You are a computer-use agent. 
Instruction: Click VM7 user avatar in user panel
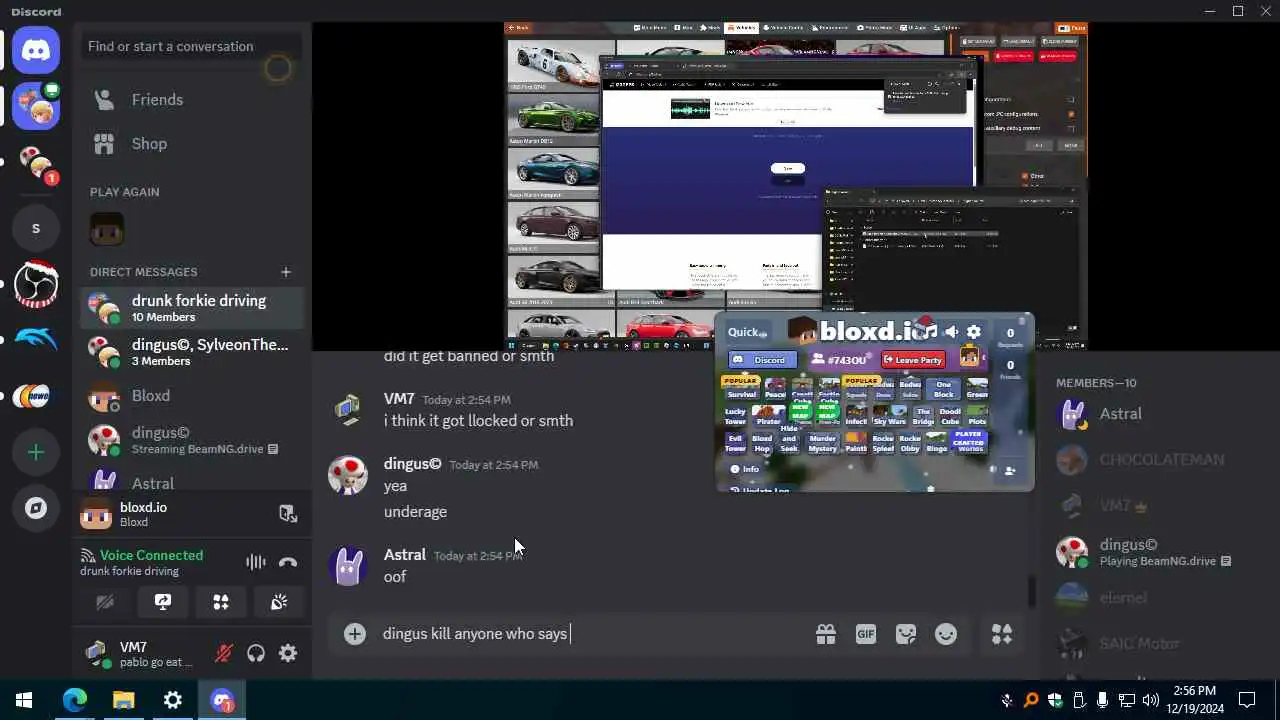point(97,654)
